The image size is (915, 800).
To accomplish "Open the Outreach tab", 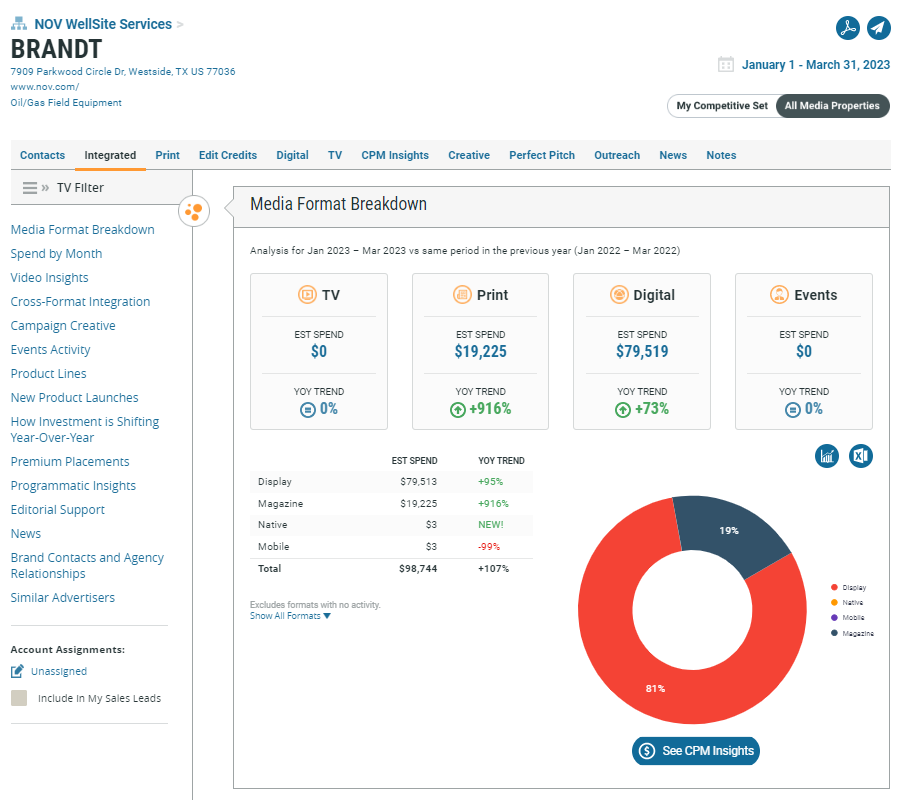I will tap(617, 155).
